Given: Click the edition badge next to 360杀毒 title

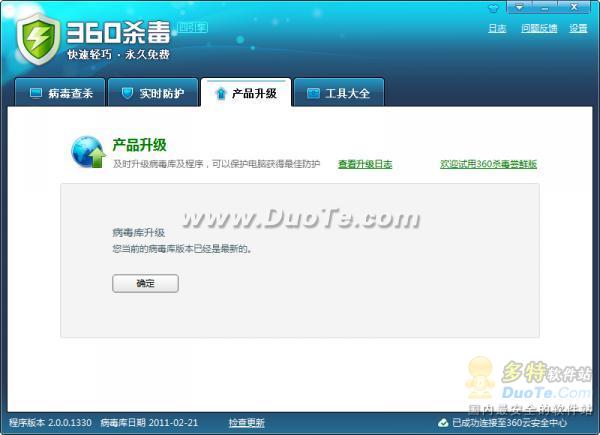Looking at the screenshot, I should [x=193, y=28].
